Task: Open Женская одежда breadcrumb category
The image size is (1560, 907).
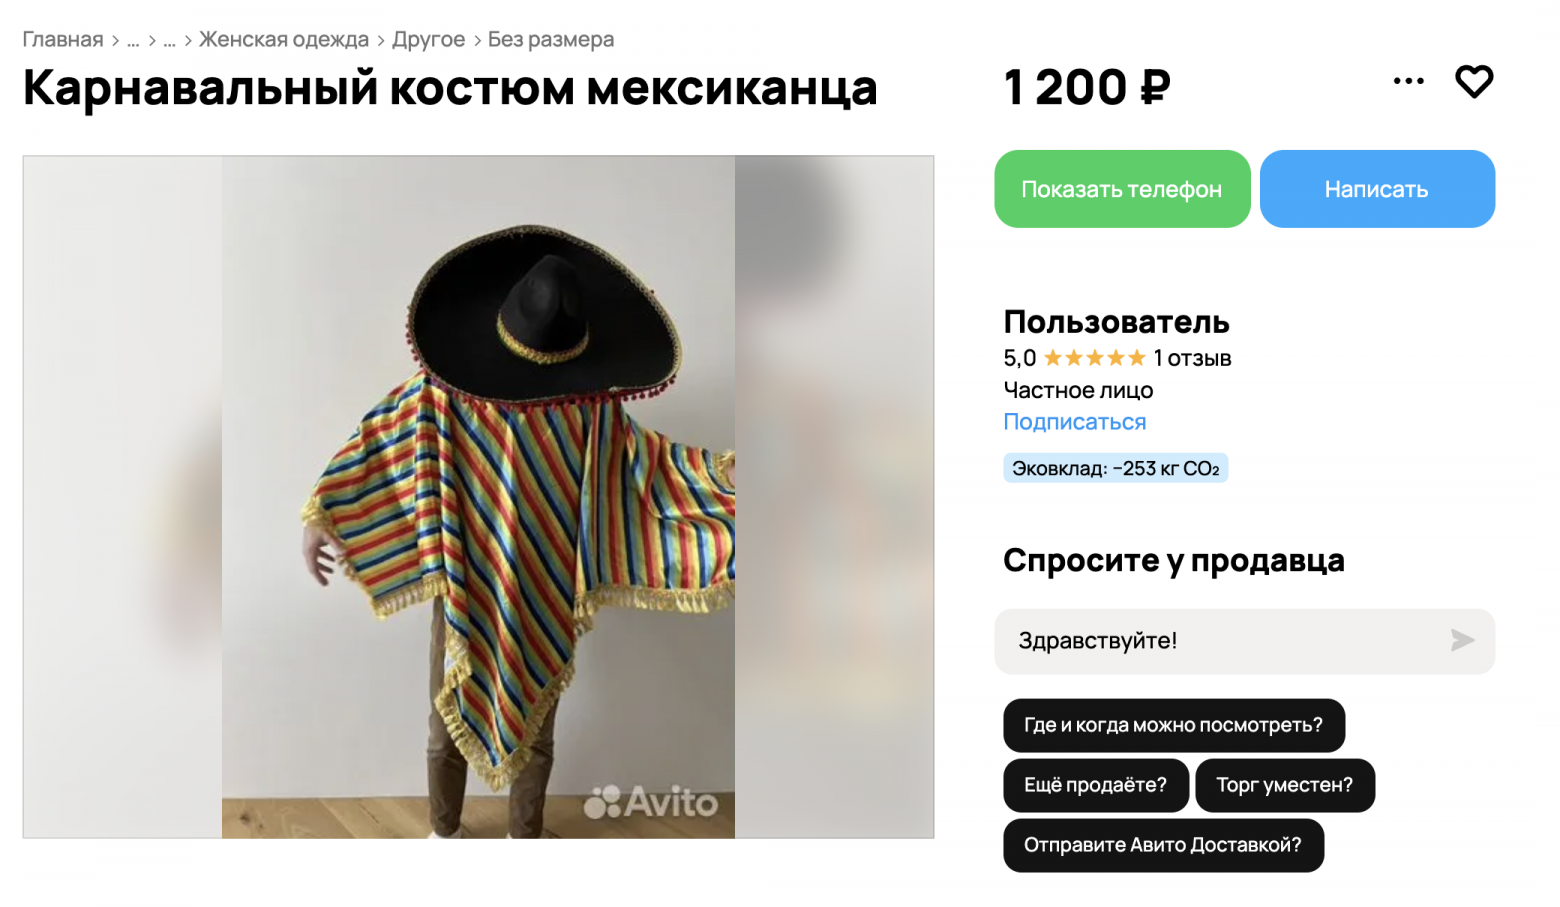Action: pyautogui.click(x=284, y=40)
